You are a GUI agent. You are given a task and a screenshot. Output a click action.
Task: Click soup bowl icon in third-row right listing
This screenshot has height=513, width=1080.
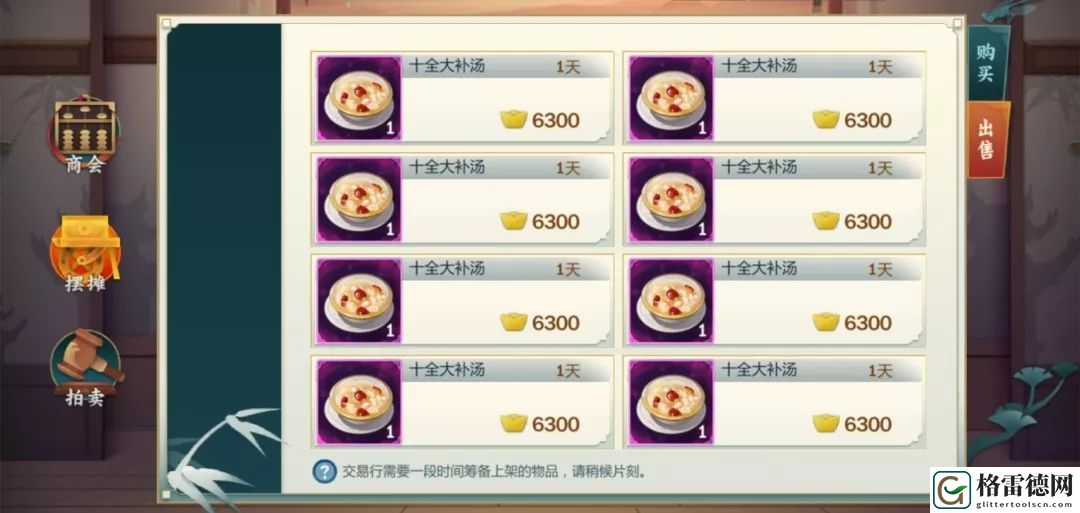click(671, 301)
